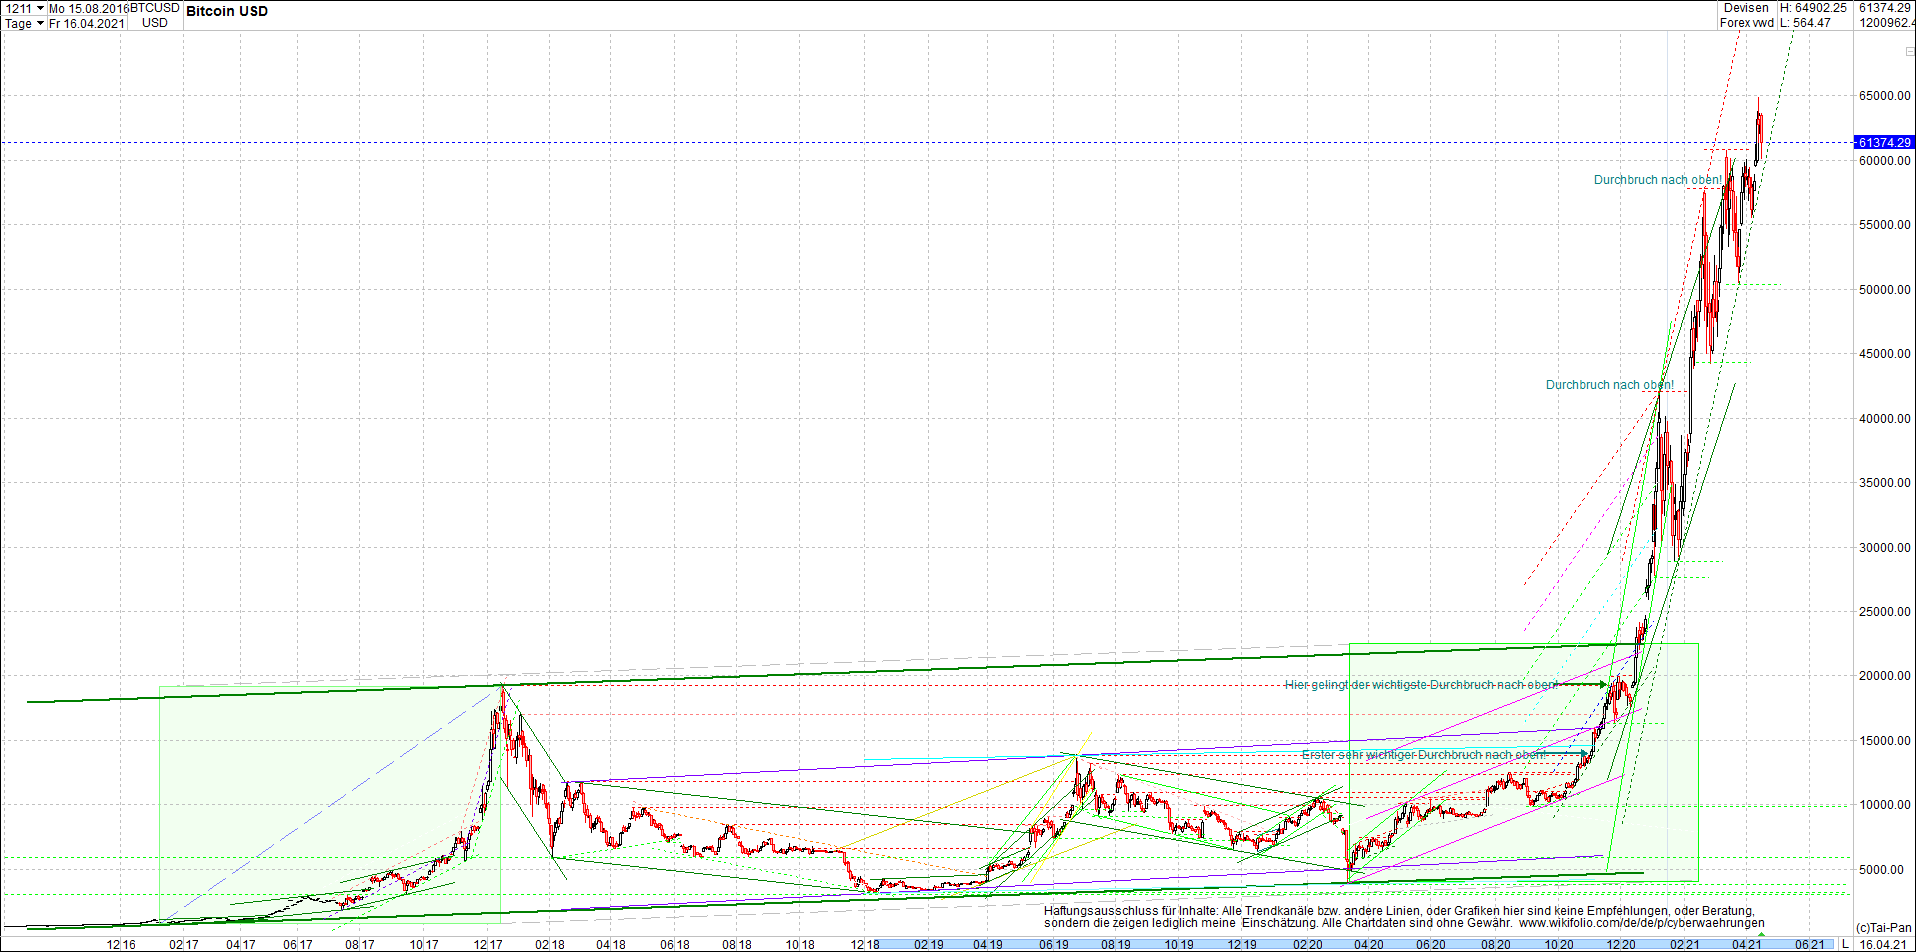Click the 12'16 label on the time axis
Image resolution: width=1916 pixels, height=952 pixels.
click(x=121, y=945)
